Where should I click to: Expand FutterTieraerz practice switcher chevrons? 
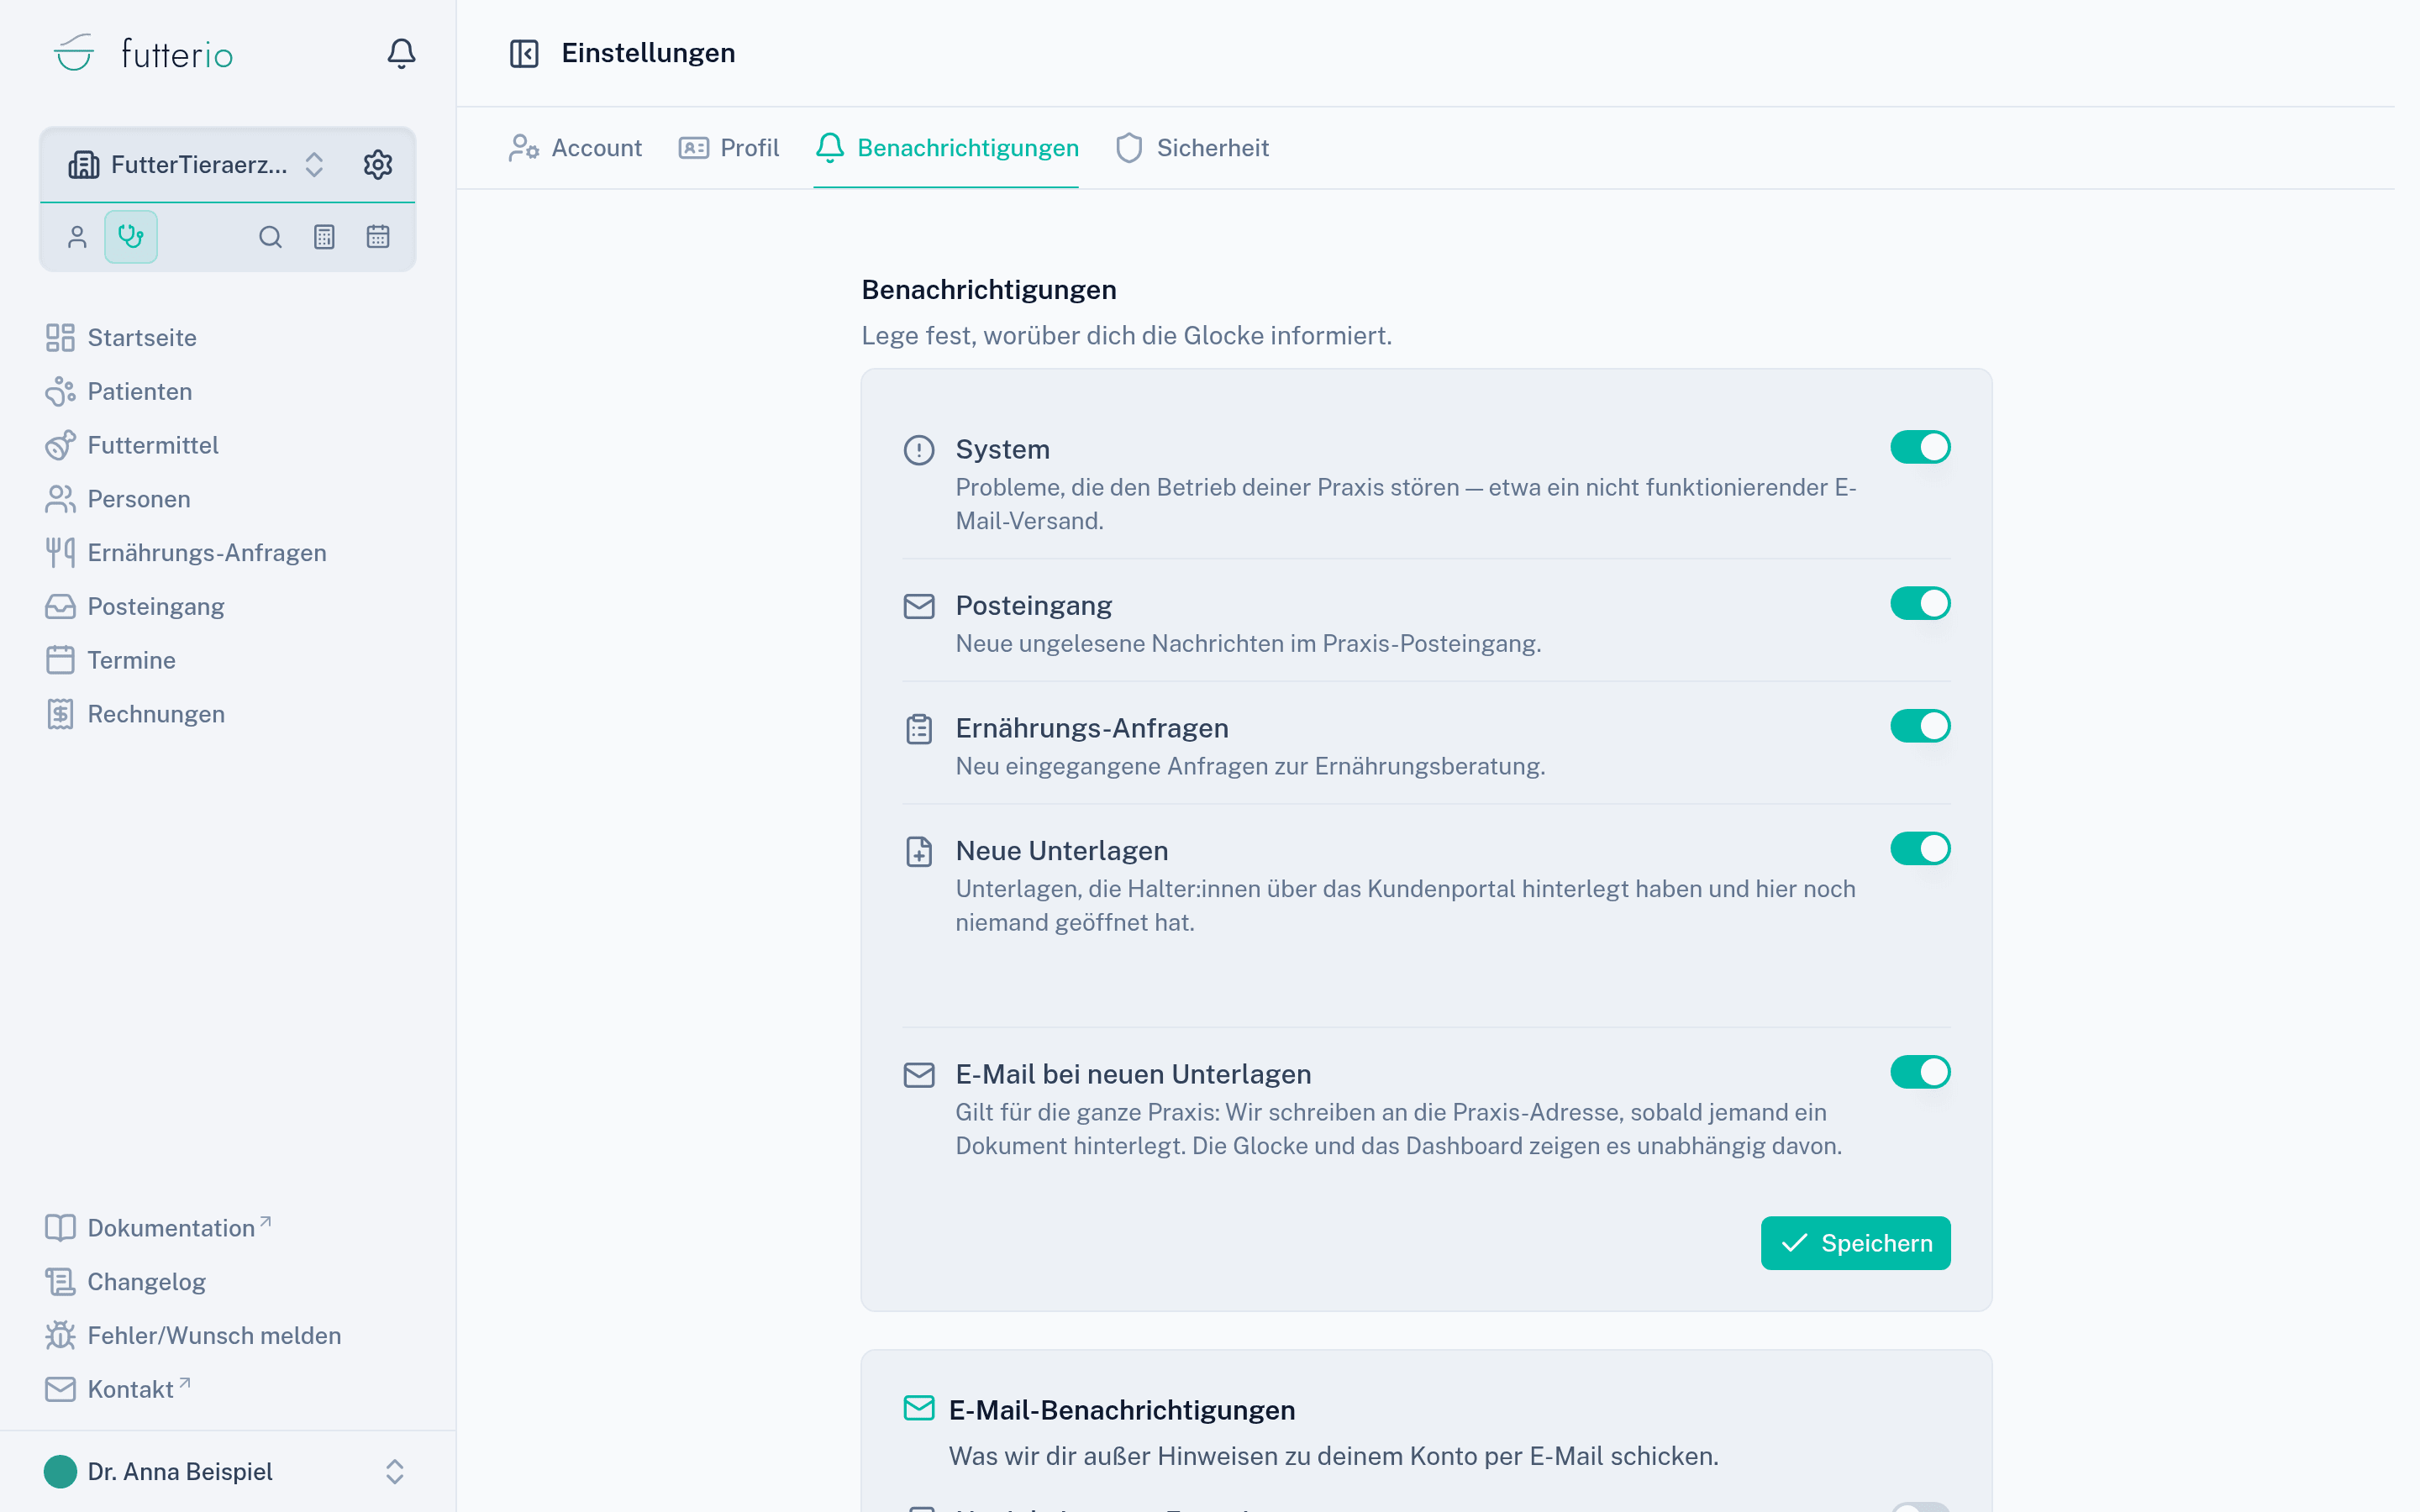(x=314, y=165)
